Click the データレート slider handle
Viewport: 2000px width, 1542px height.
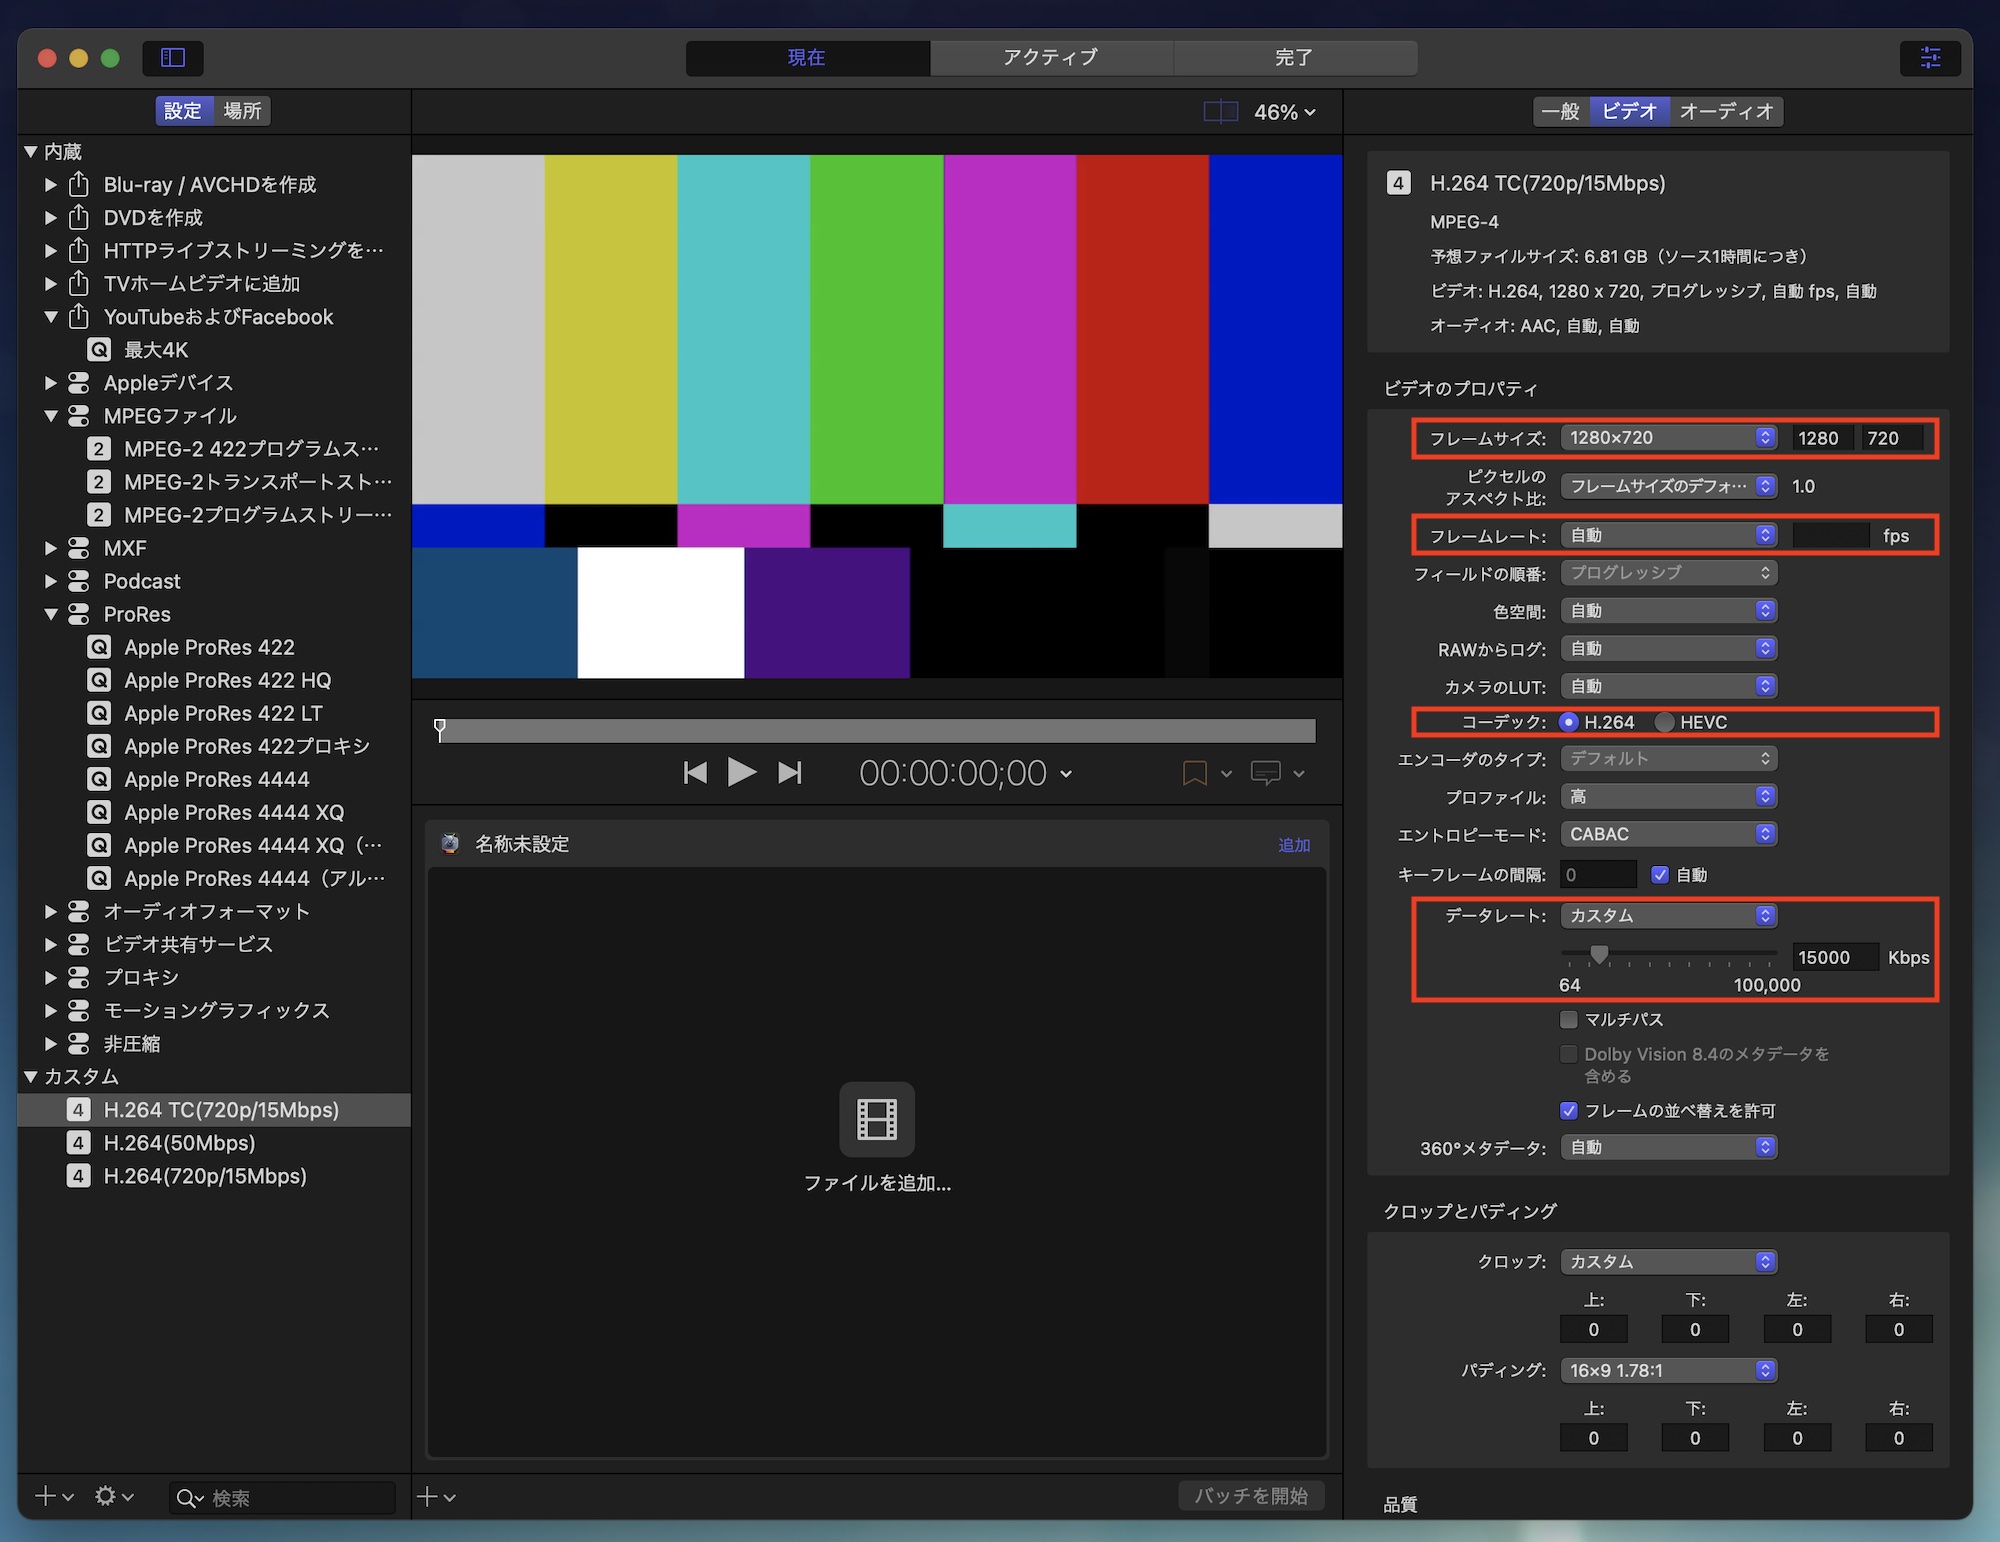click(x=1599, y=955)
